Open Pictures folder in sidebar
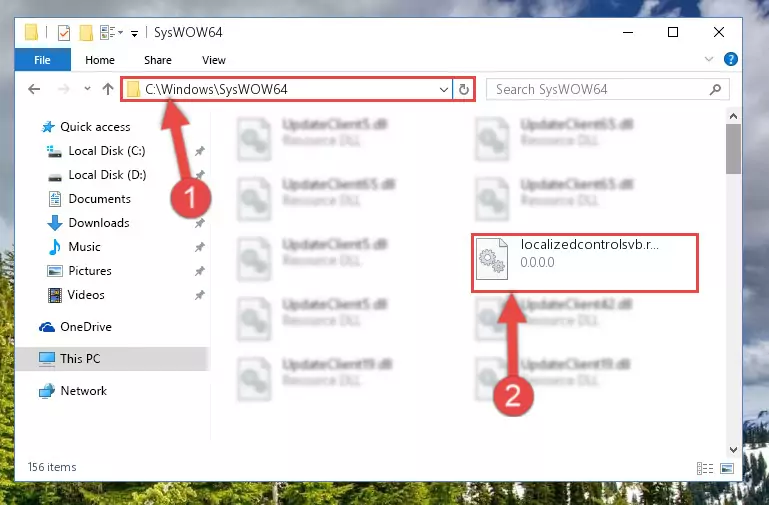This screenshot has height=505, width=769. point(90,271)
